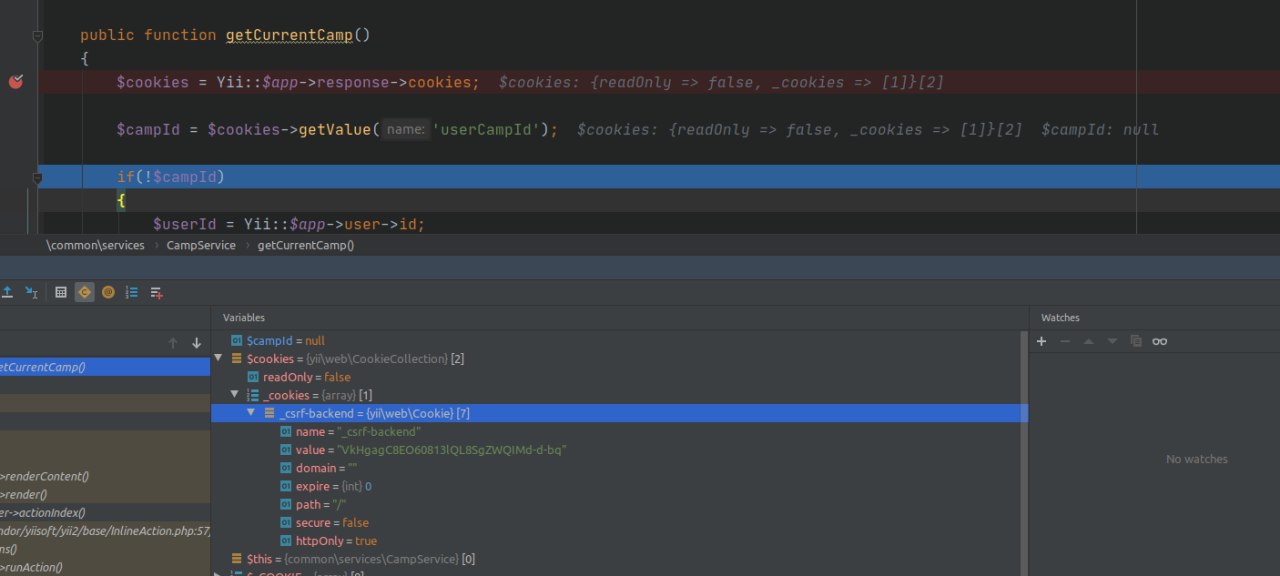Select next frame with down arrow
The width and height of the screenshot is (1280, 576).
[x=196, y=343]
